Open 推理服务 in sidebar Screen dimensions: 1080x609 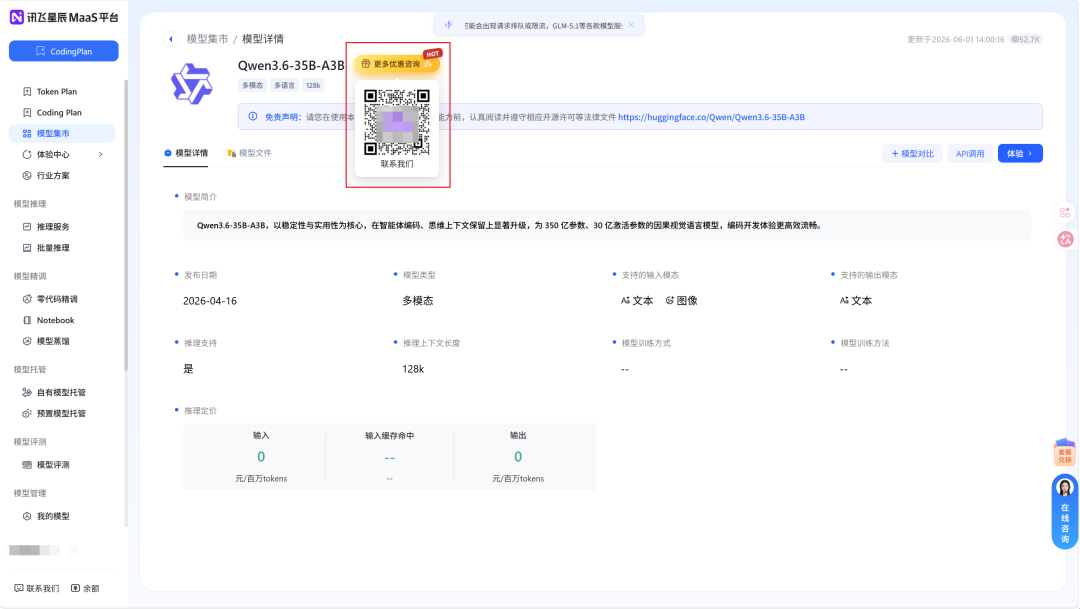pyautogui.click(x=53, y=227)
